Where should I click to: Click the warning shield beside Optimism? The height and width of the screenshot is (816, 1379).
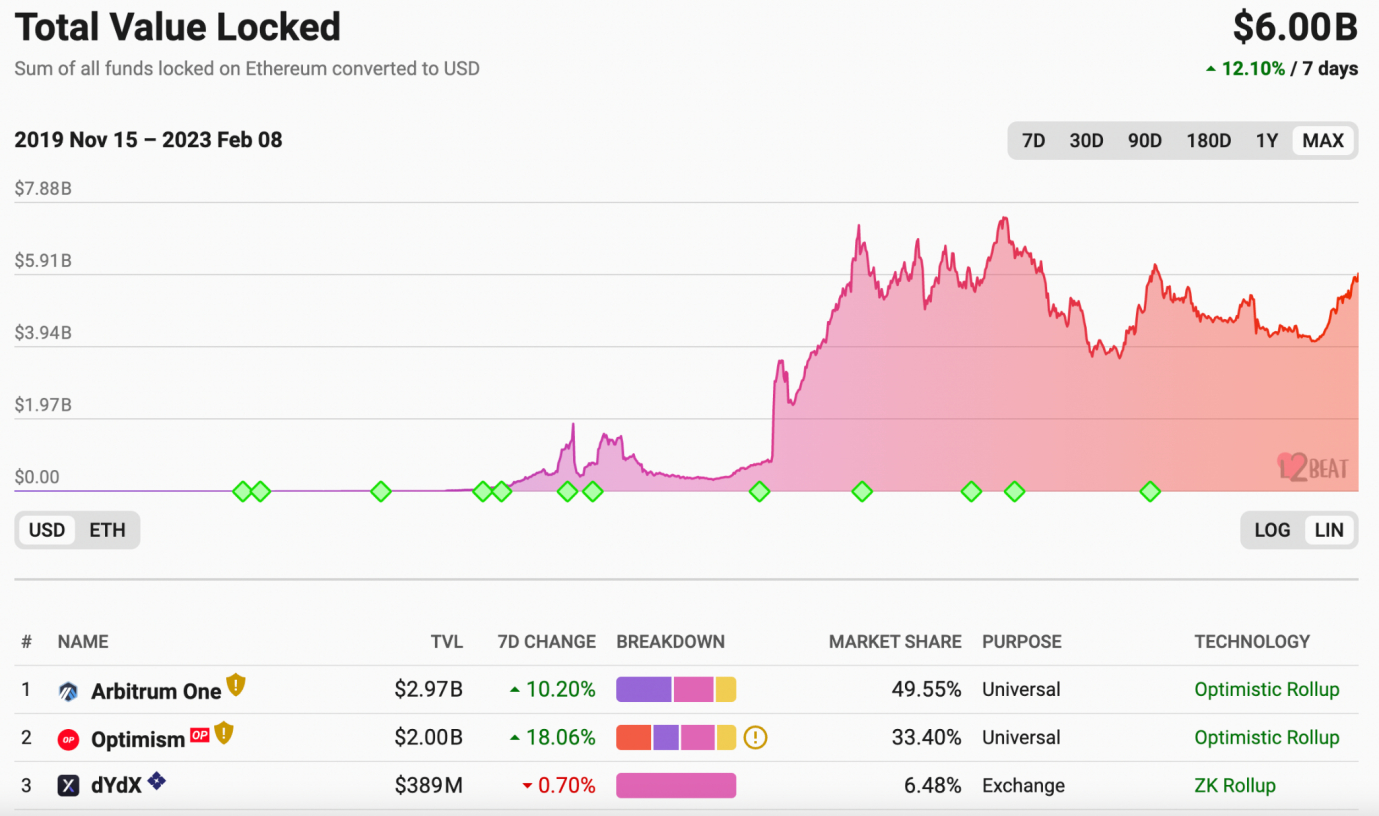(223, 734)
